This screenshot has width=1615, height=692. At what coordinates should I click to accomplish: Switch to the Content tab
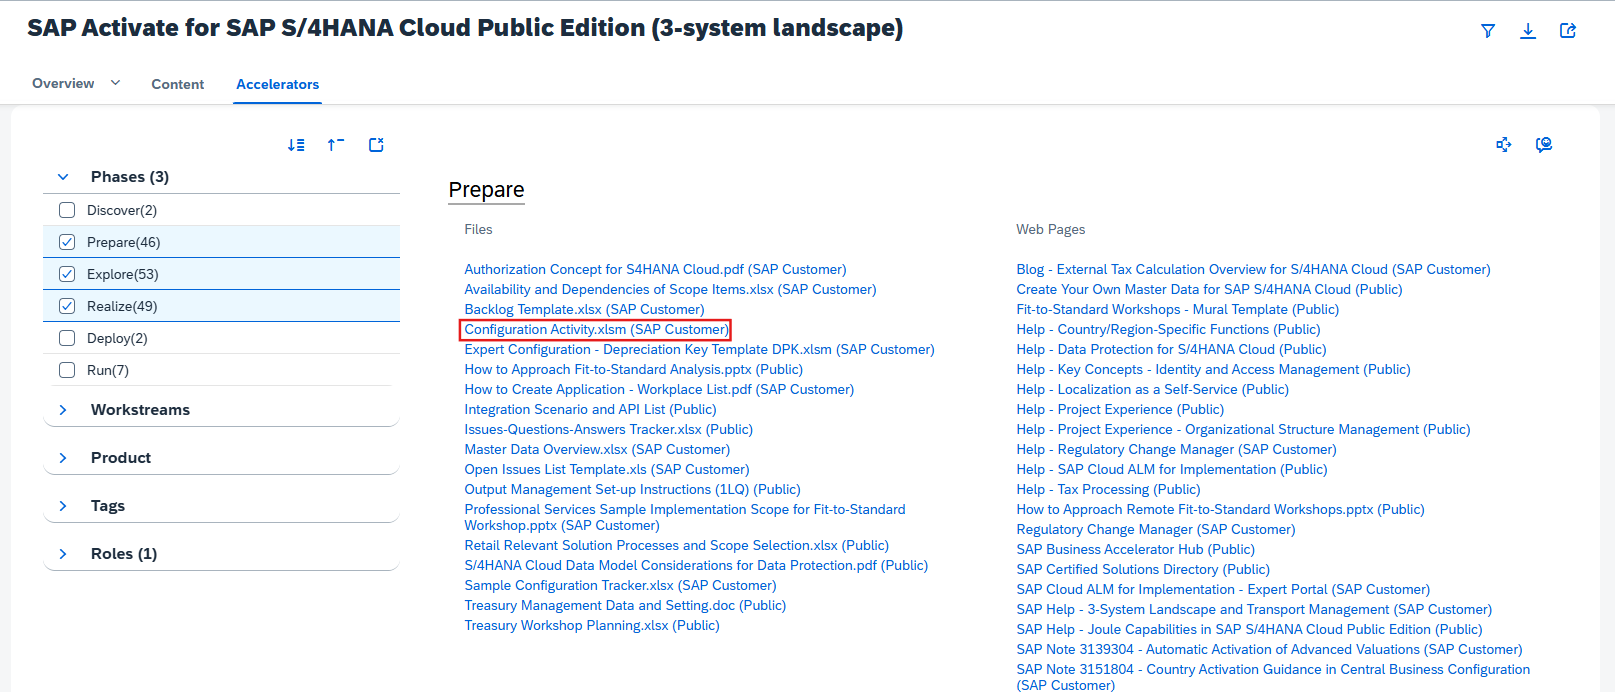pyautogui.click(x=178, y=84)
